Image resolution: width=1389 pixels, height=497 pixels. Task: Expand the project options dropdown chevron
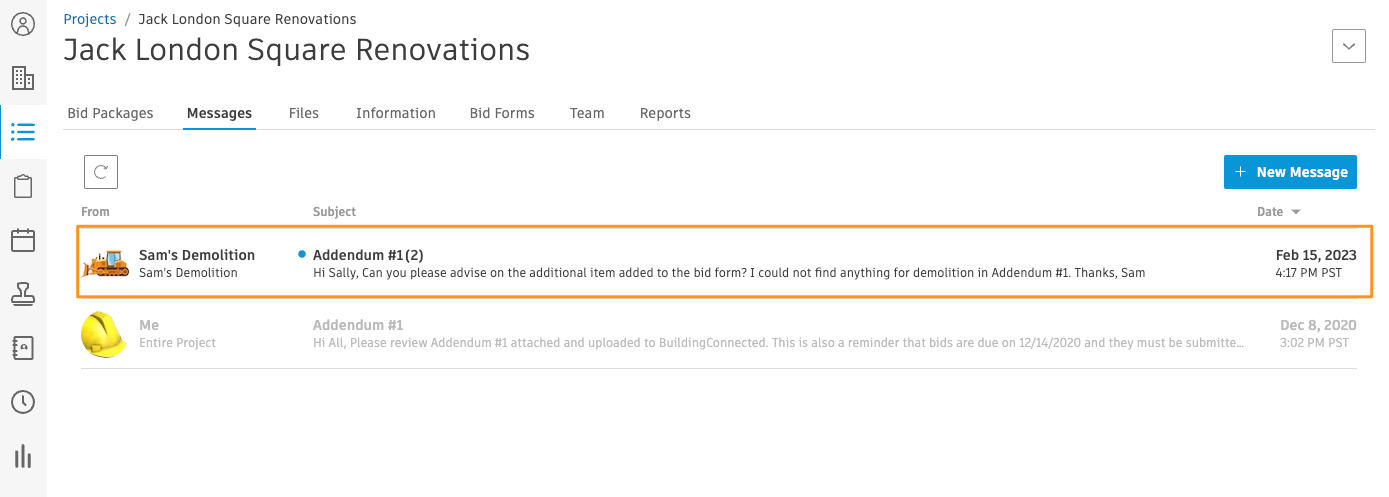tap(1349, 46)
